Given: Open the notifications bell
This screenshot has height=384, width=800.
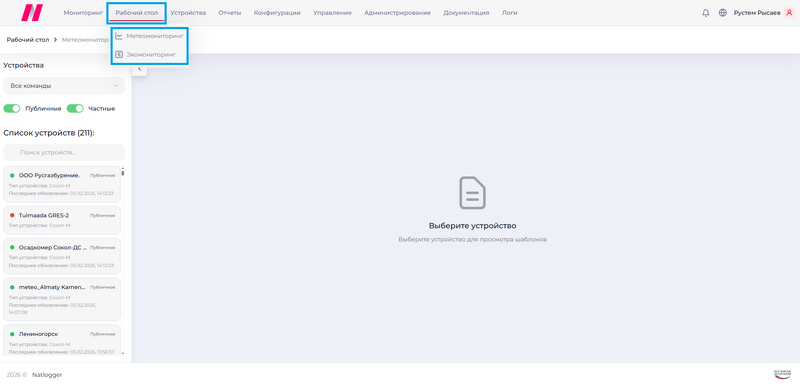Looking at the screenshot, I should point(706,13).
